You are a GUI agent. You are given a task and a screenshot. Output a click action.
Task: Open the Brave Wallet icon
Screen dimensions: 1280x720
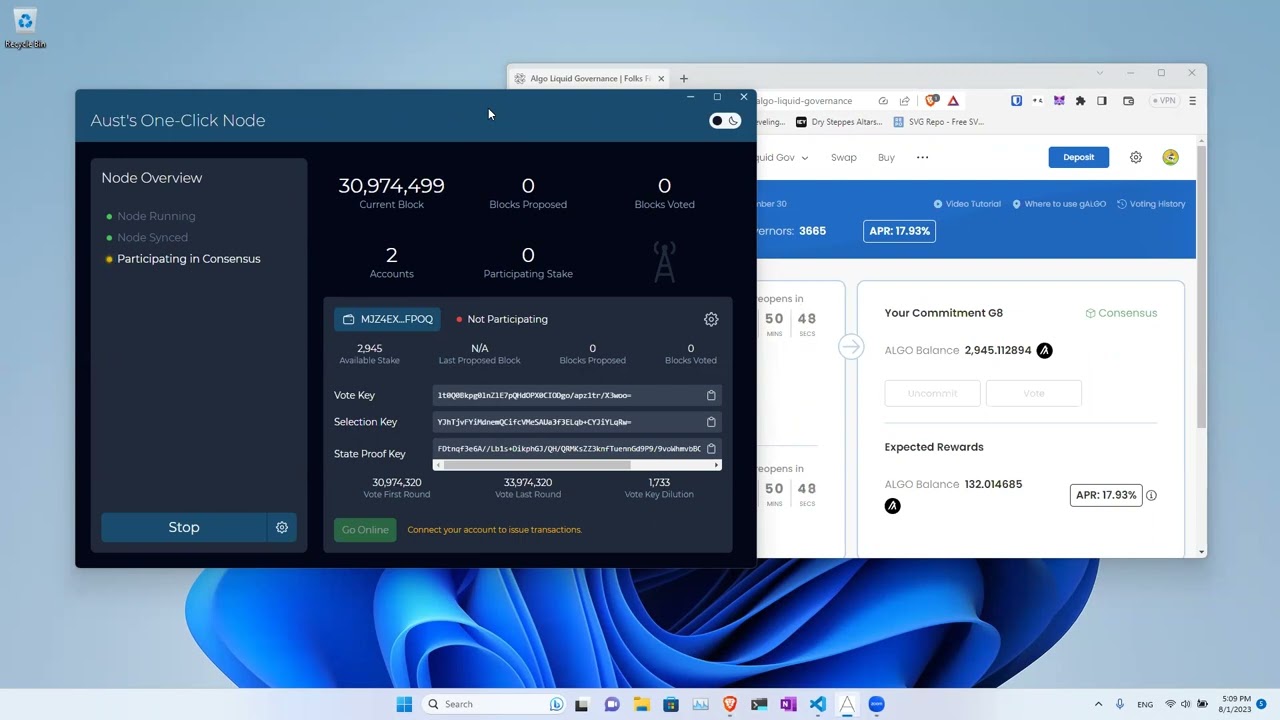pyautogui.click(x=1128, y=101)
